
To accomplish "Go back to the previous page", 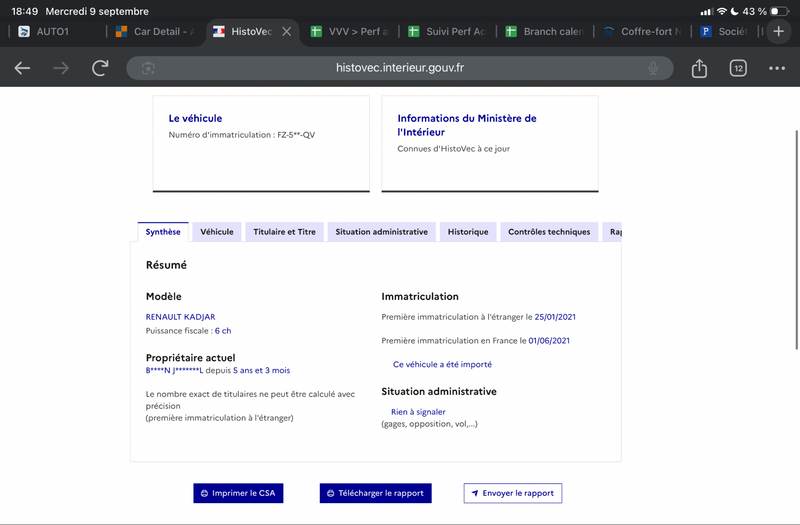I will point(22,68).
